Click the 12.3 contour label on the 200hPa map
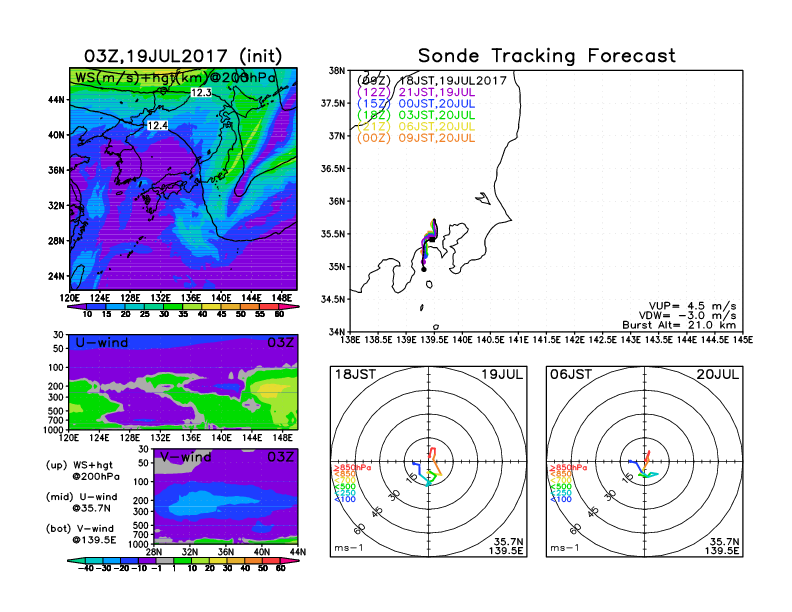 click(201, 92)
